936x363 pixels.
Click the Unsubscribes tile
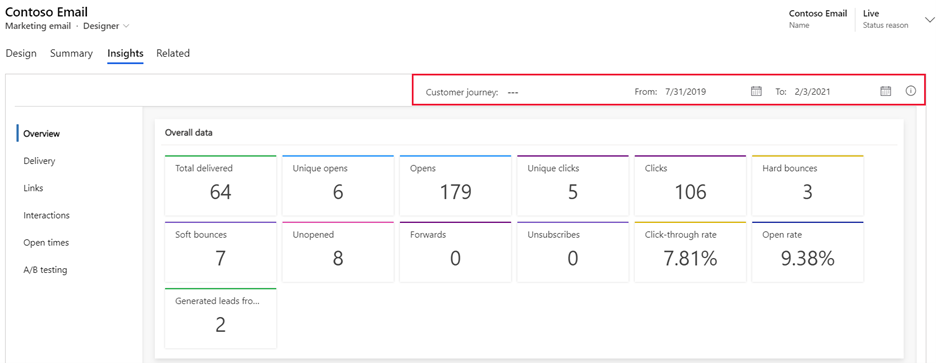click(x=573, y=252)
